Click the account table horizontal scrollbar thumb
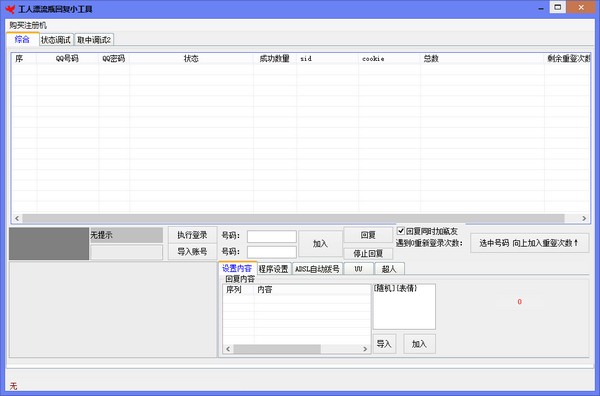The width and height of the screenshot is (600, 396). (x=293, y=218)
